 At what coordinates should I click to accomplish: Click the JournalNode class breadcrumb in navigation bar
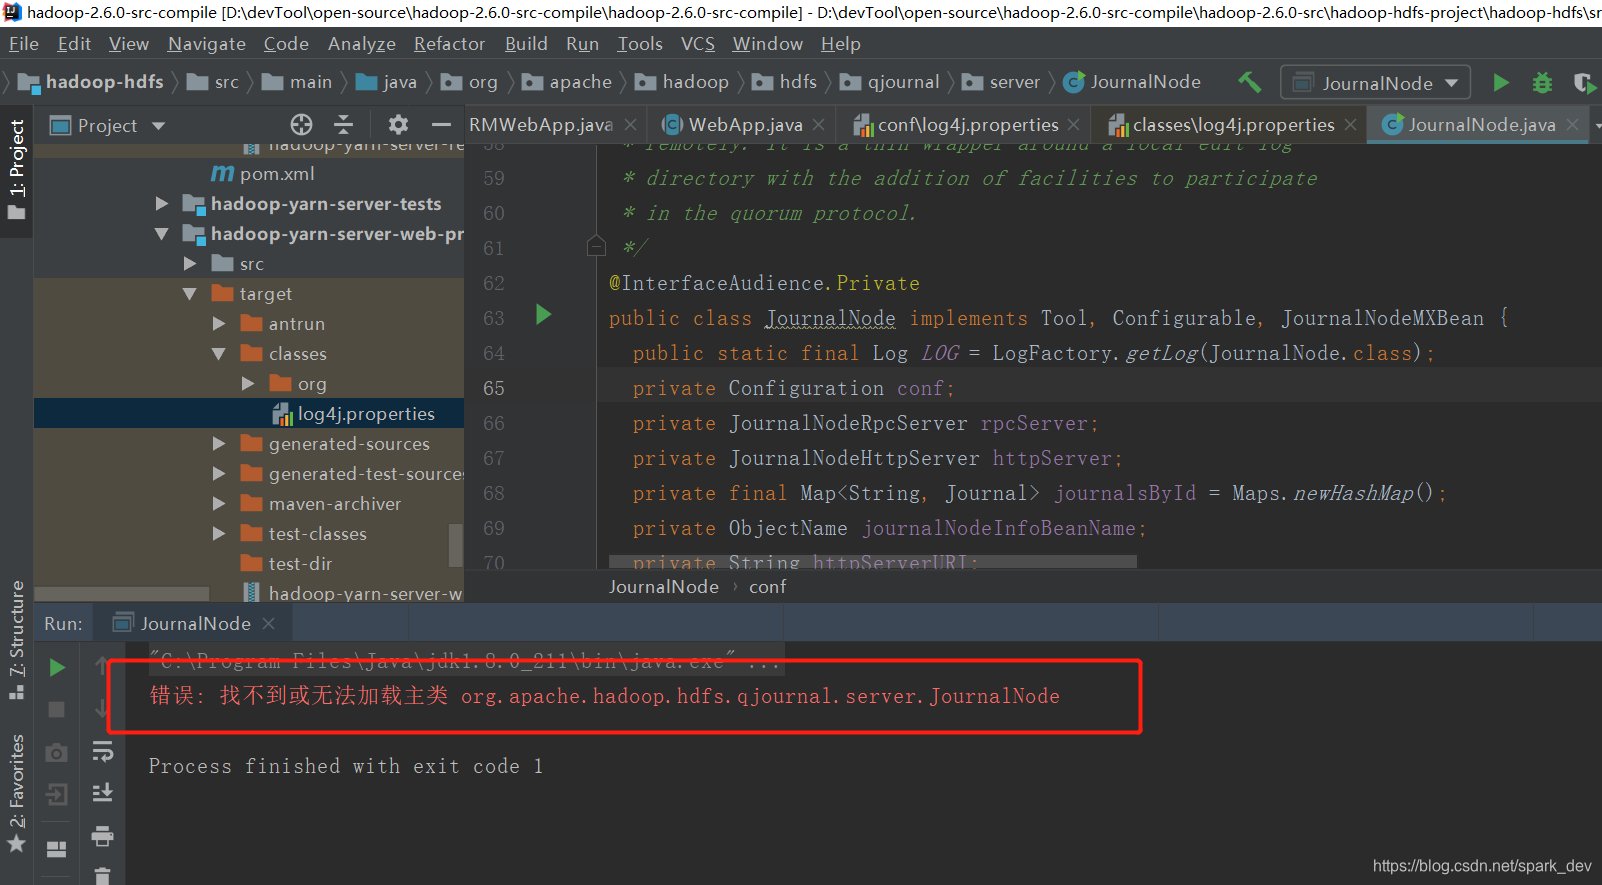(1132, 82)
